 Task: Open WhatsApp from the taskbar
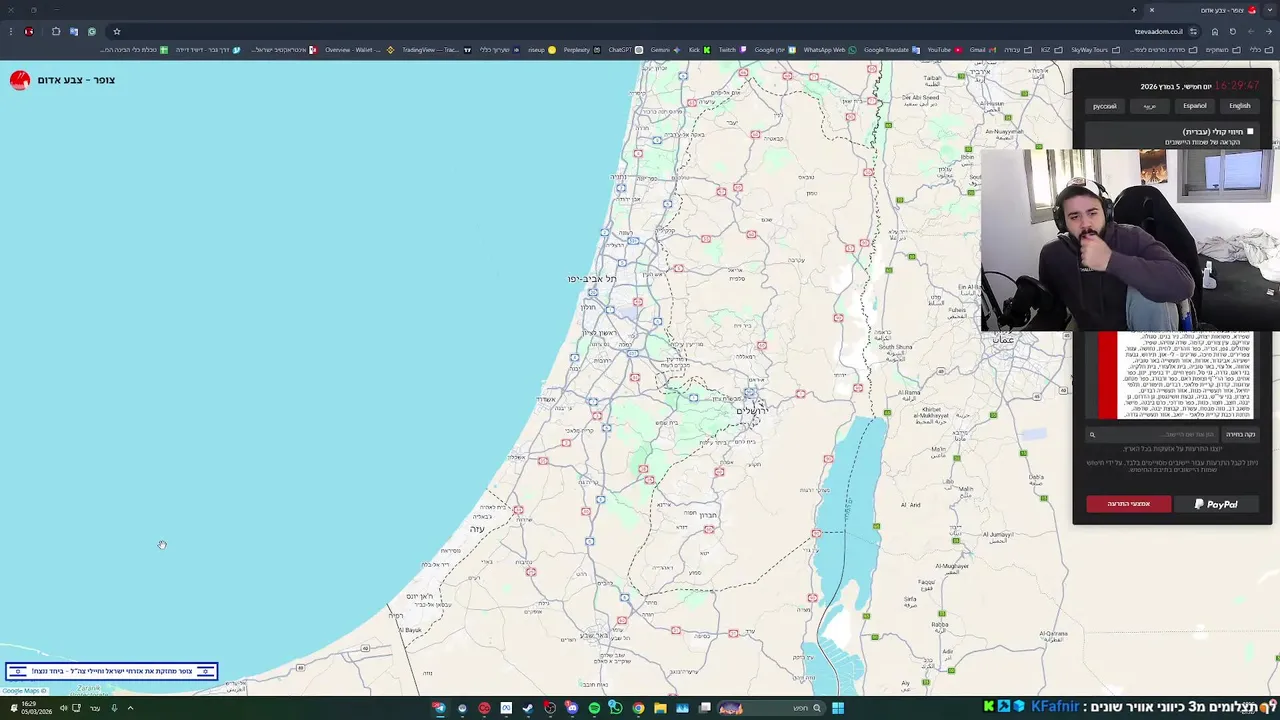616,708
